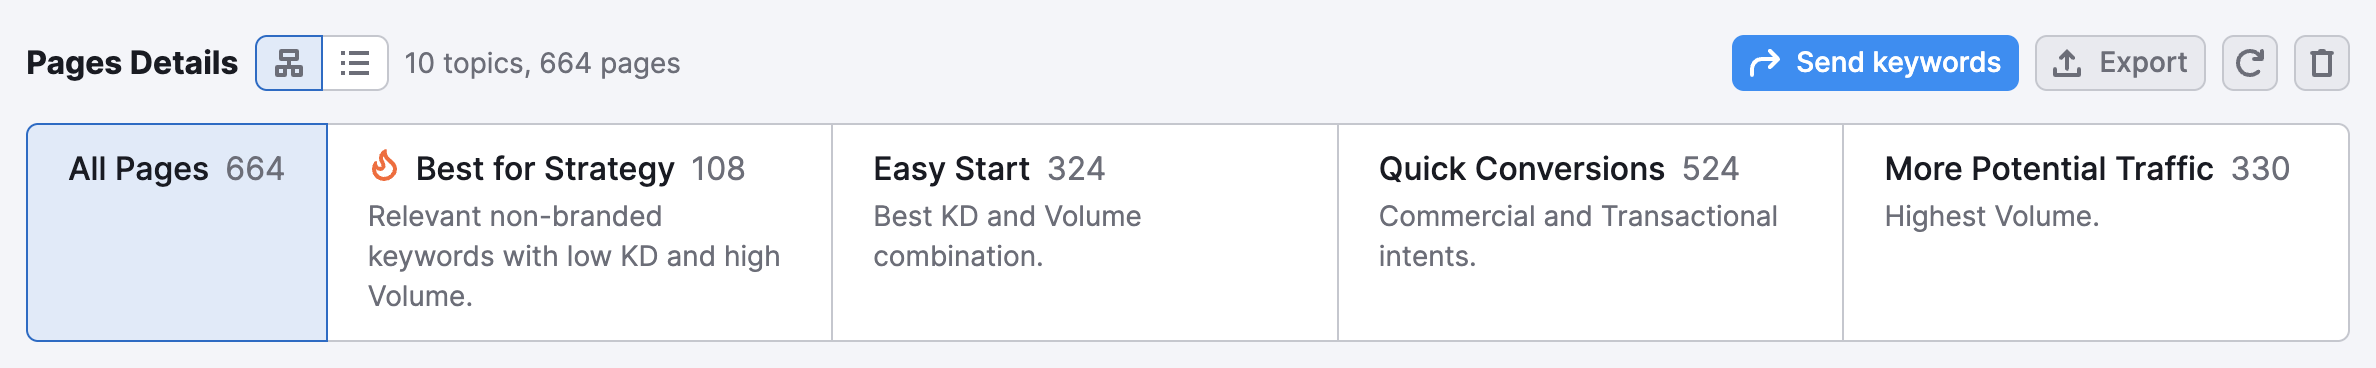Image resolution: width=2376 pixels, height=368 pixels.
Task: Open the Easy Start tab
Action: coord(1085,232)
